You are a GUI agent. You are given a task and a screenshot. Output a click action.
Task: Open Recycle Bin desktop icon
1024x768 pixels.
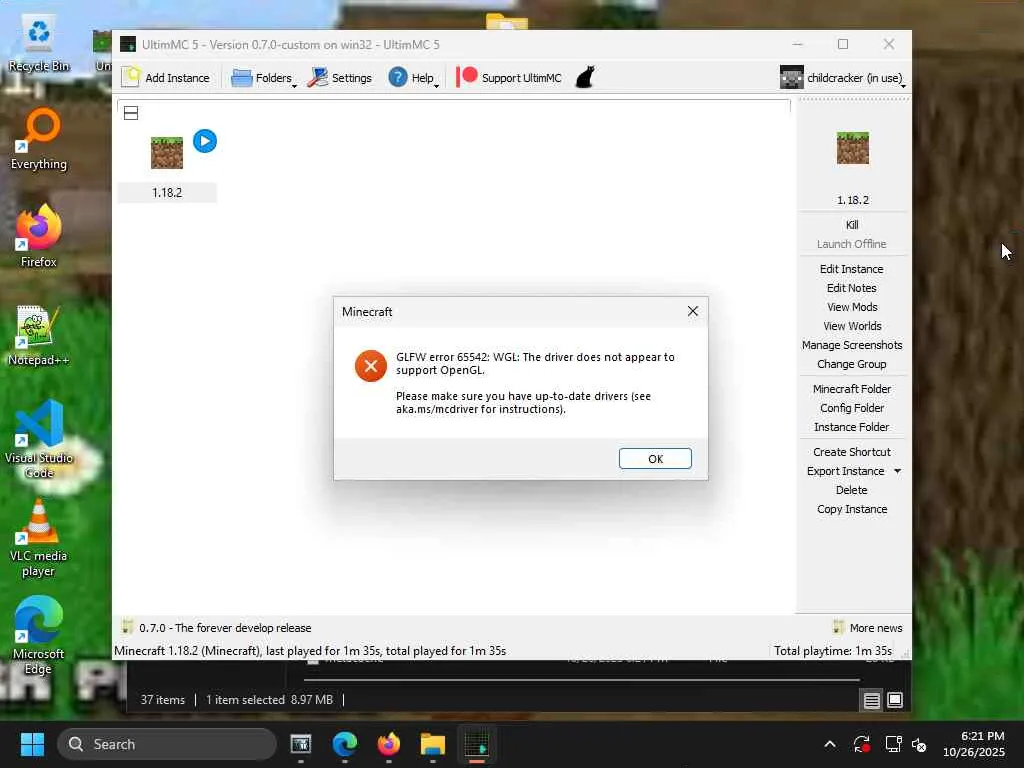pyautogui.click(x=39, y=44)
